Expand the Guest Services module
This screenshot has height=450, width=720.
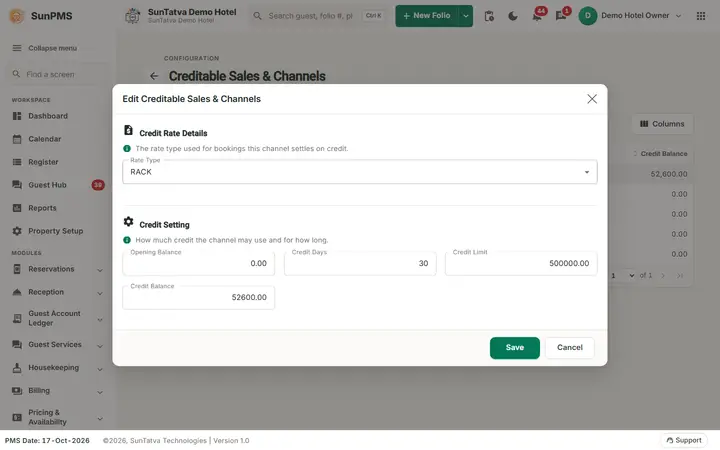pos(100,346)
